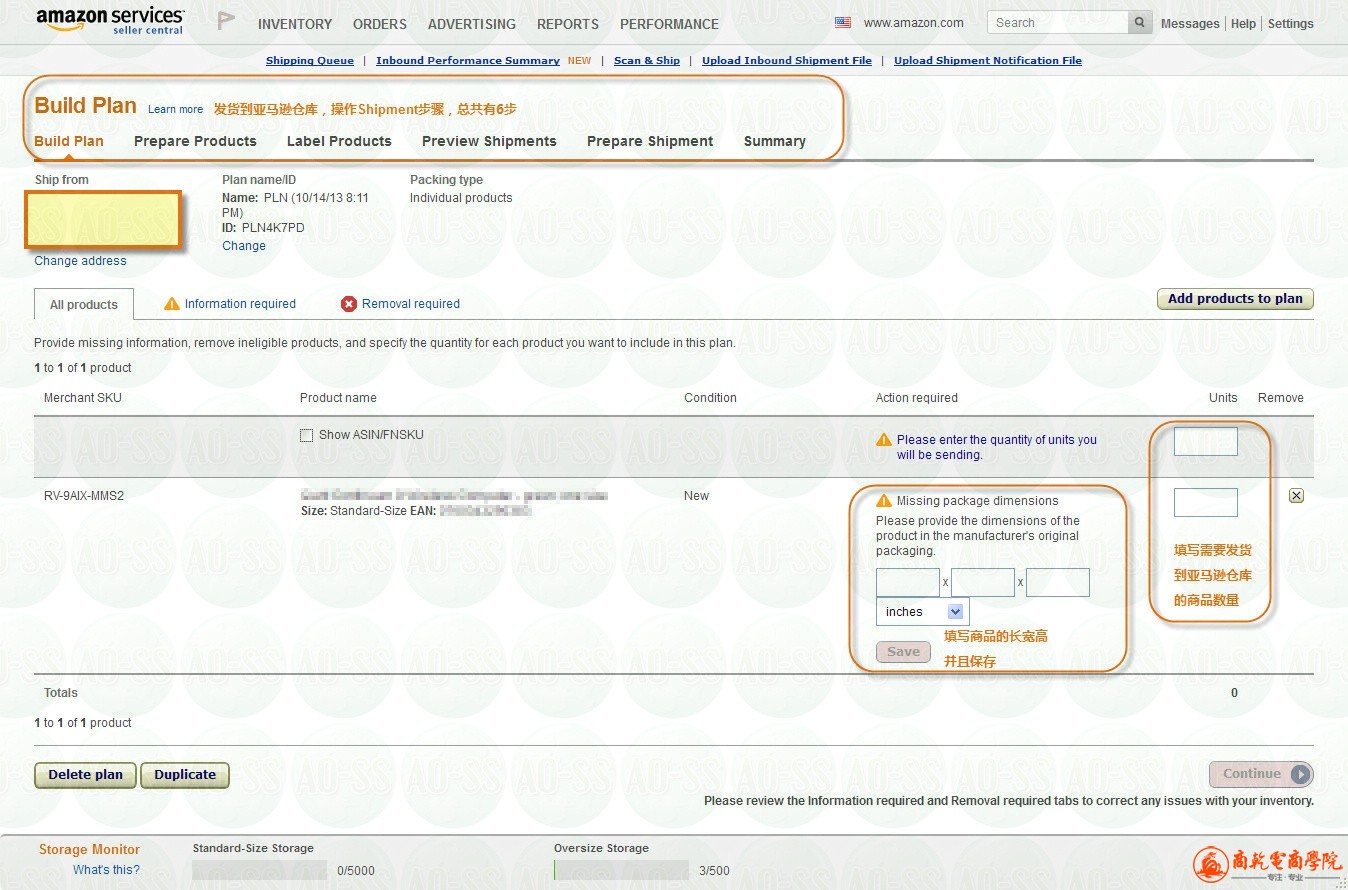Go to the Prepare Shipment step

[x=650, y=141]
